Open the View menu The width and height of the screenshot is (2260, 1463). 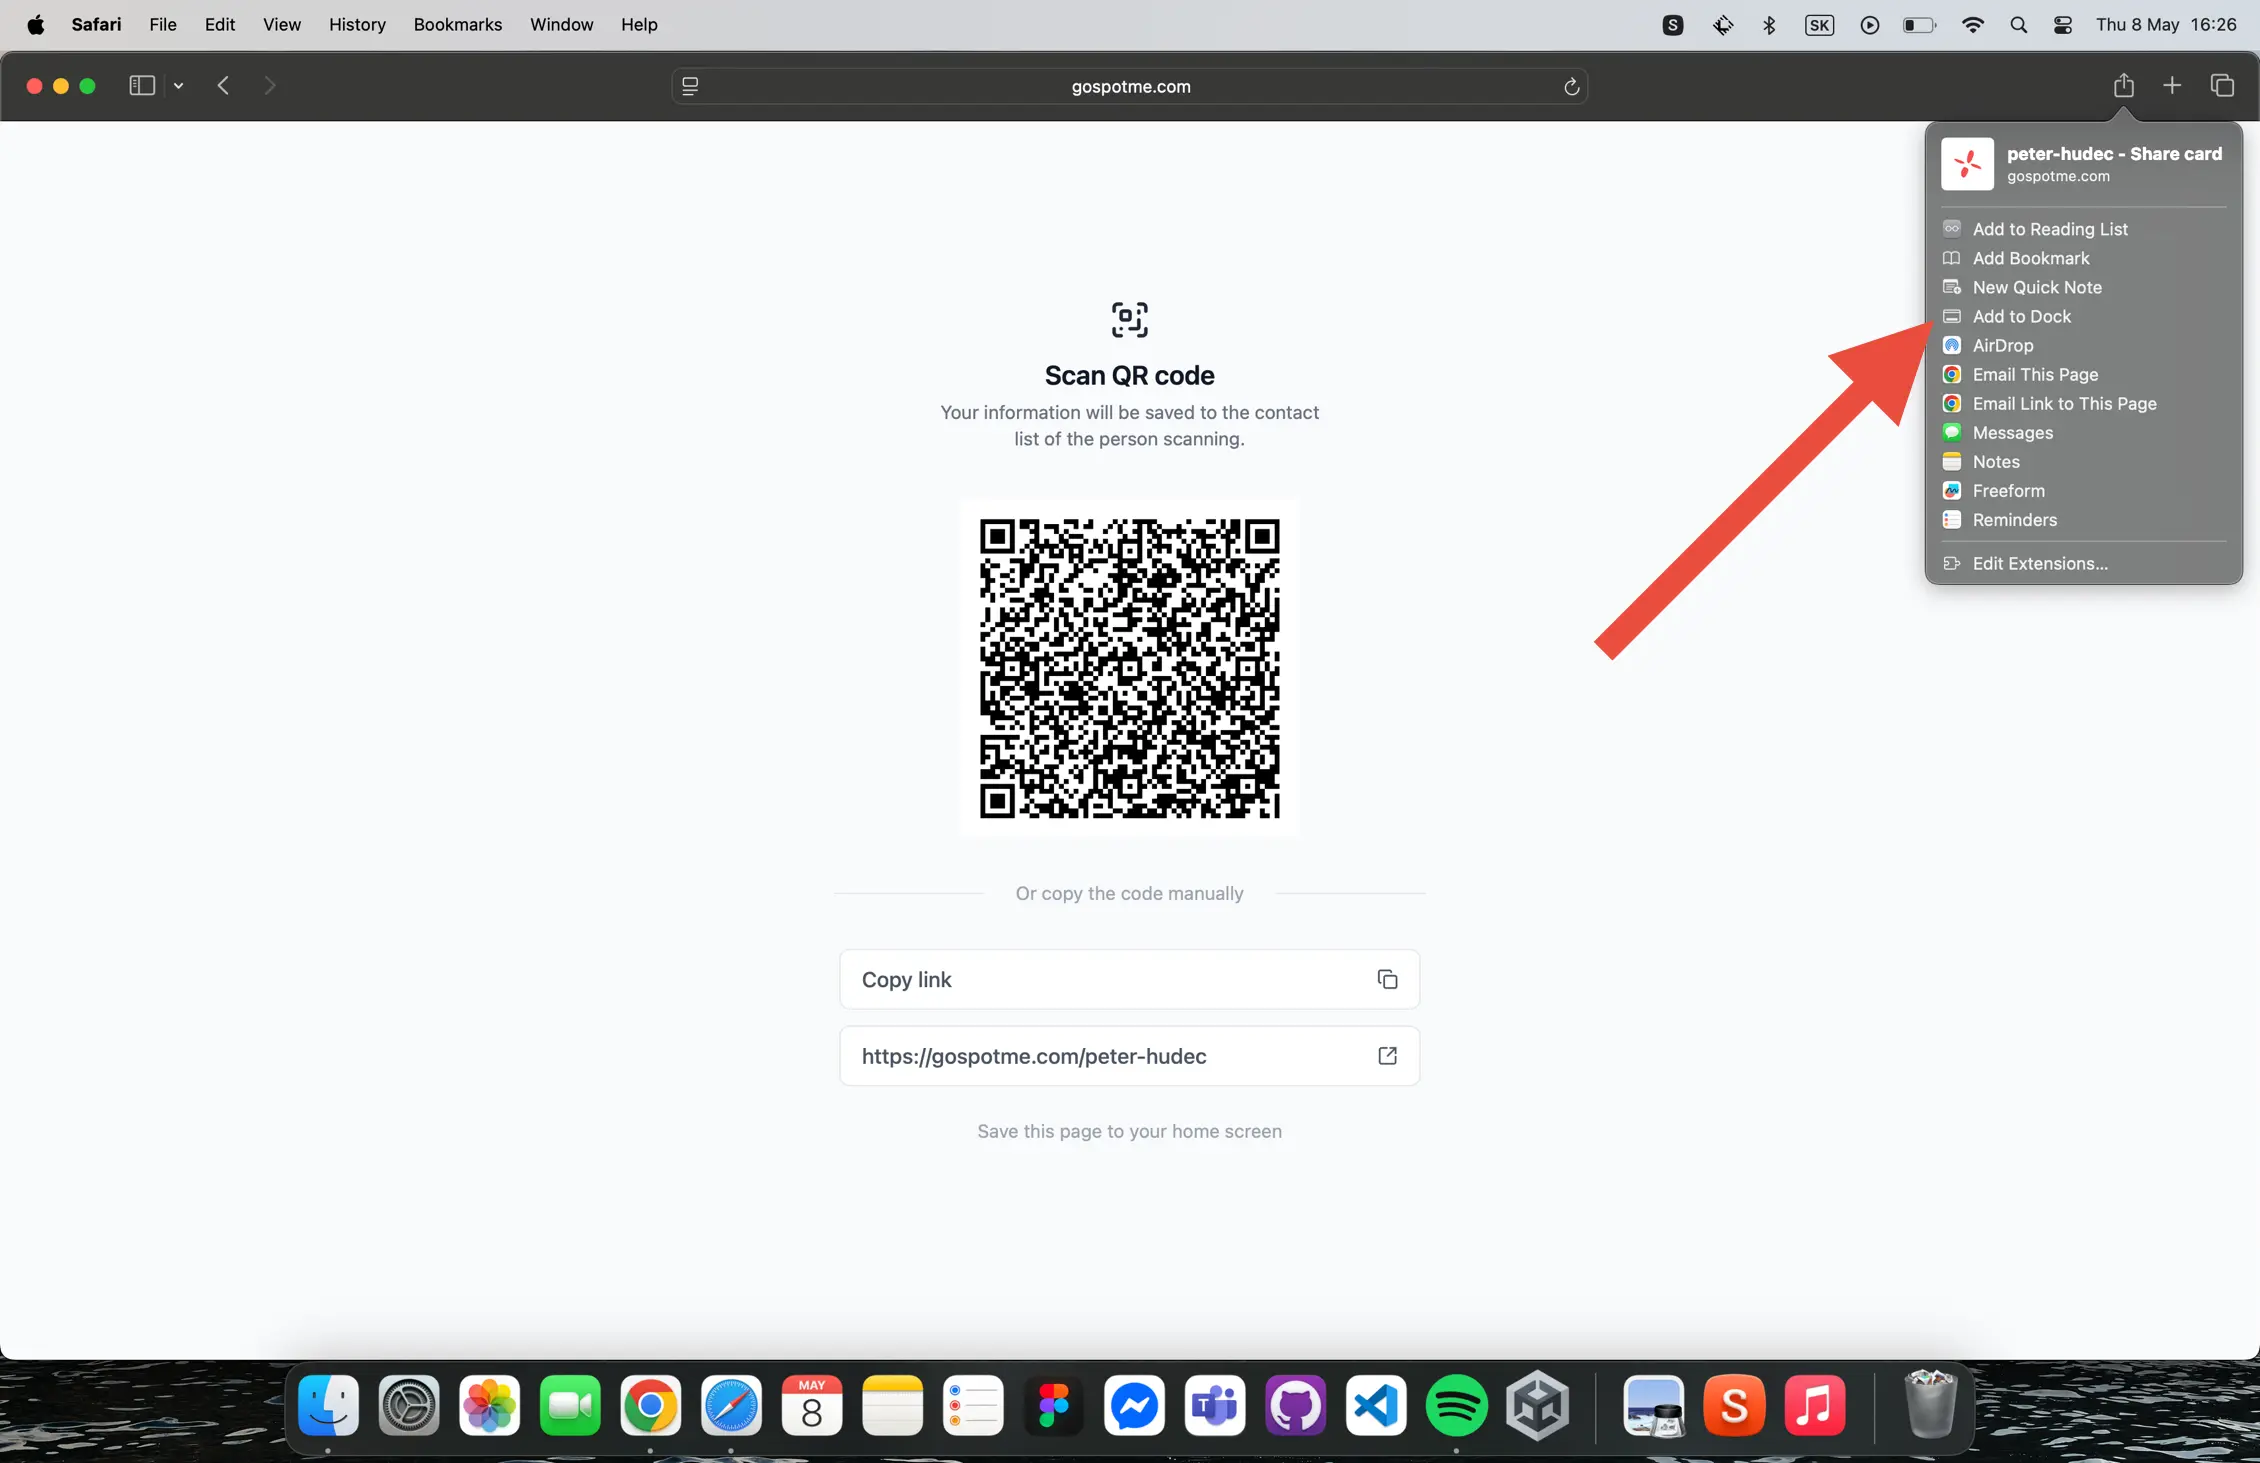point(282,25)
